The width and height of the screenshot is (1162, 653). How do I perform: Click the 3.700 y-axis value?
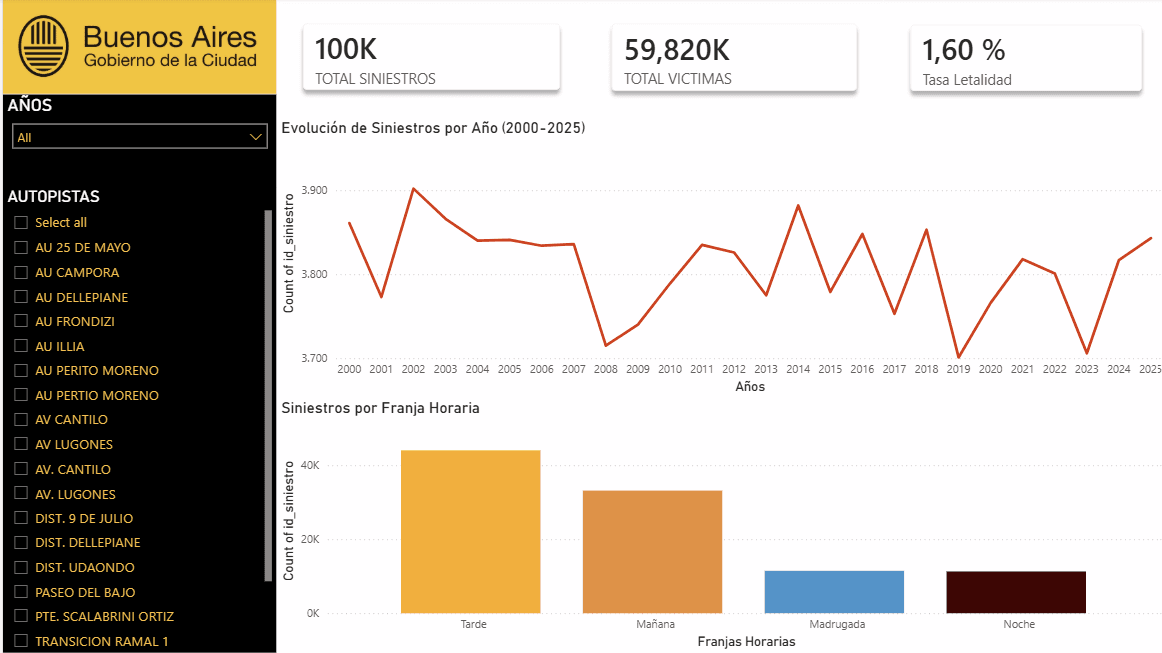(314, 358)
